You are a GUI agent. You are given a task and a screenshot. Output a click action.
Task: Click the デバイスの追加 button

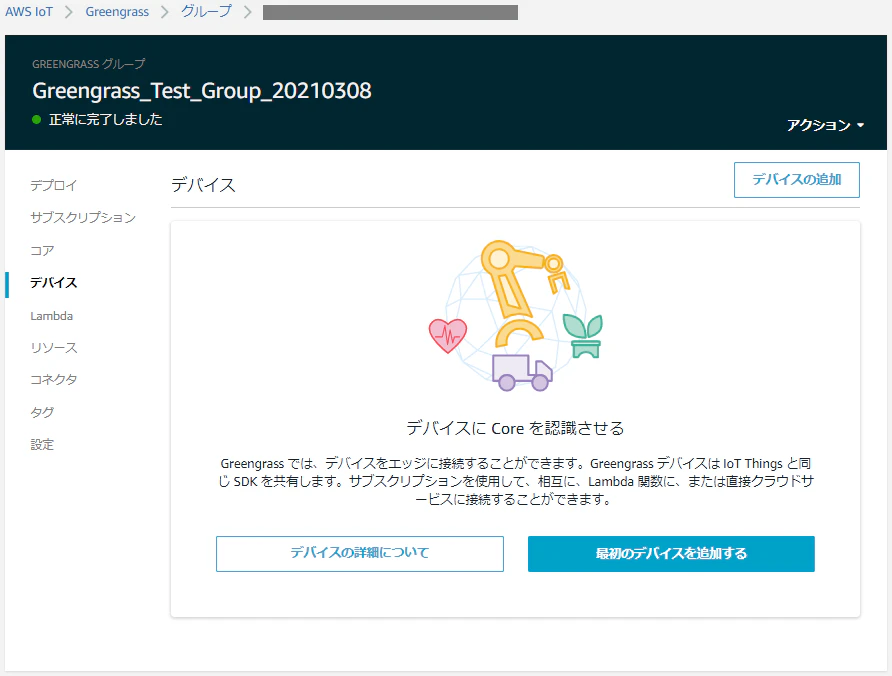pos(796,180)
